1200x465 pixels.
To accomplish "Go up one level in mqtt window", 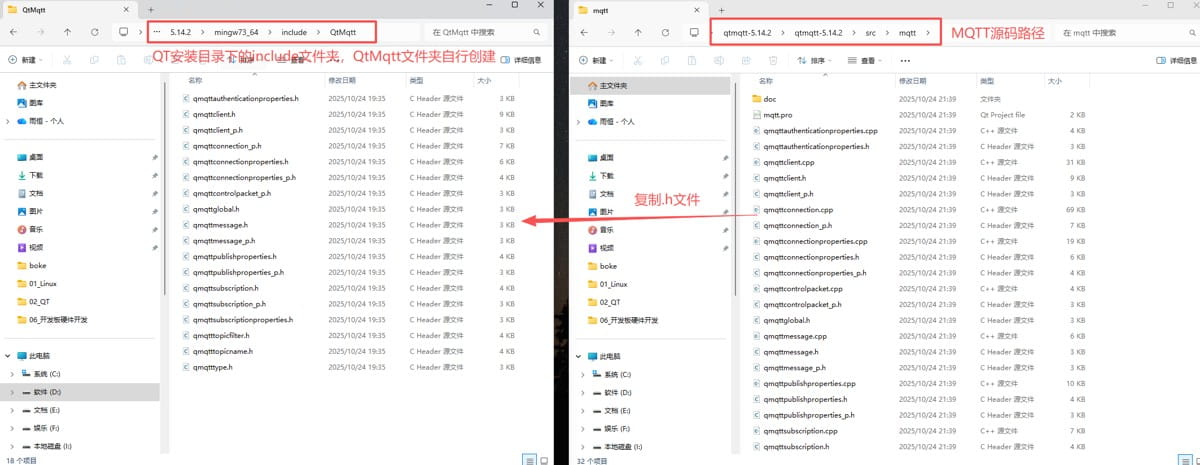I will 638,32.
